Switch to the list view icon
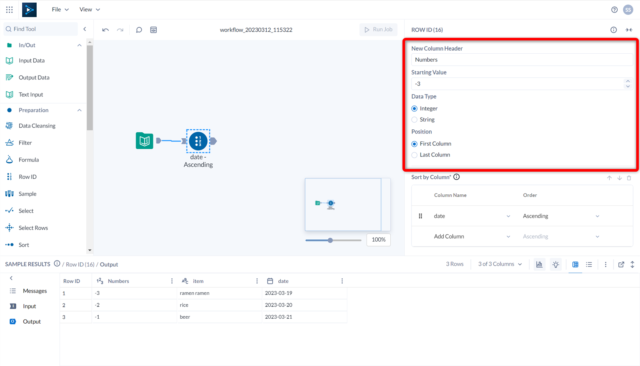Viewport: 640px width, 366px height. coord(589,264)
